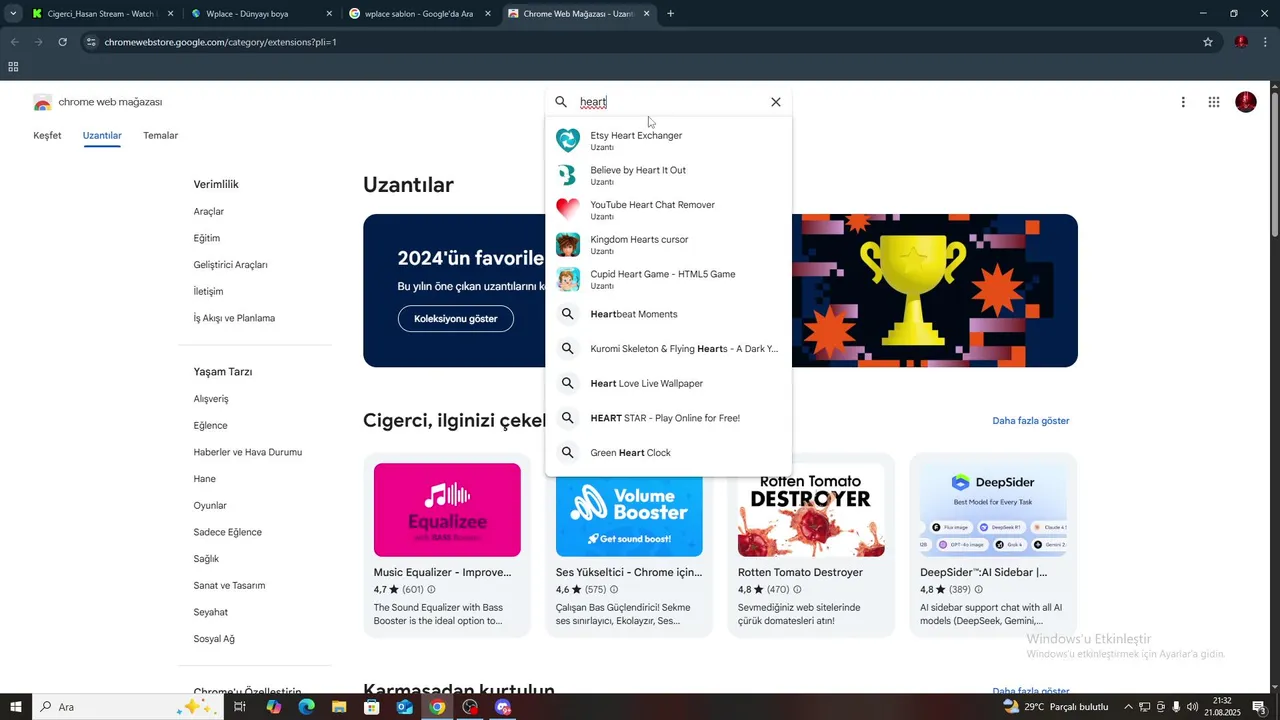Image resolution: width=1280 pixels, height=720 pixels.
Task: Click rating info icon for DeepSider
Action: [979, 590]
